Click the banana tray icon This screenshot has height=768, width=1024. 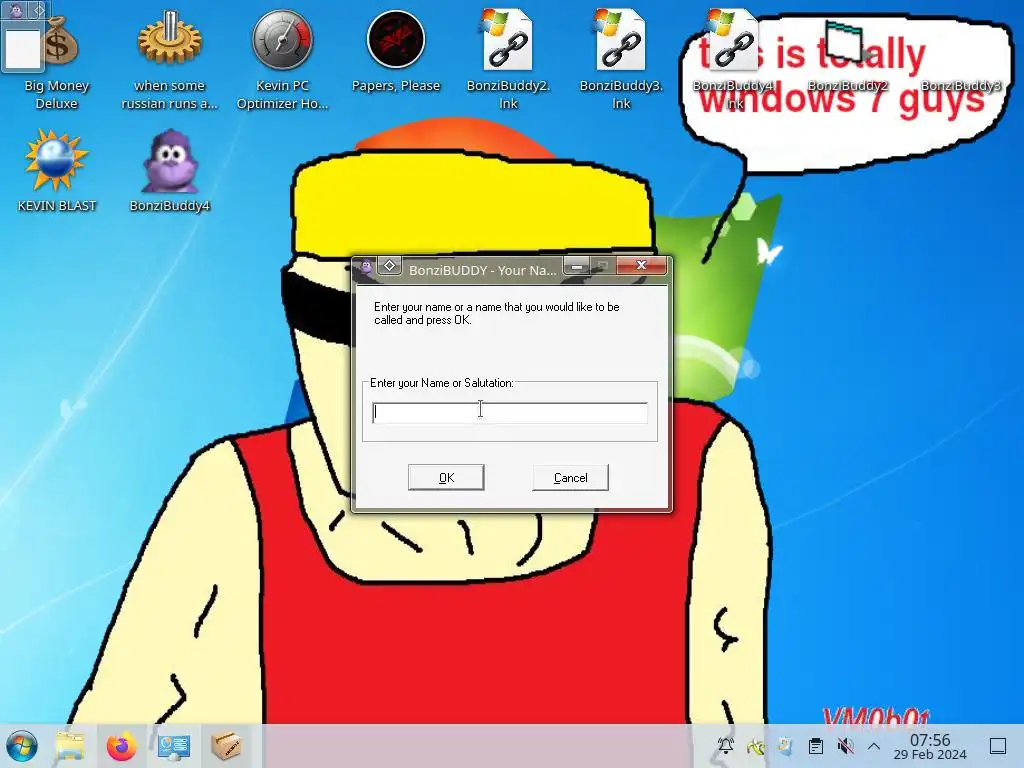coord(756,746)
